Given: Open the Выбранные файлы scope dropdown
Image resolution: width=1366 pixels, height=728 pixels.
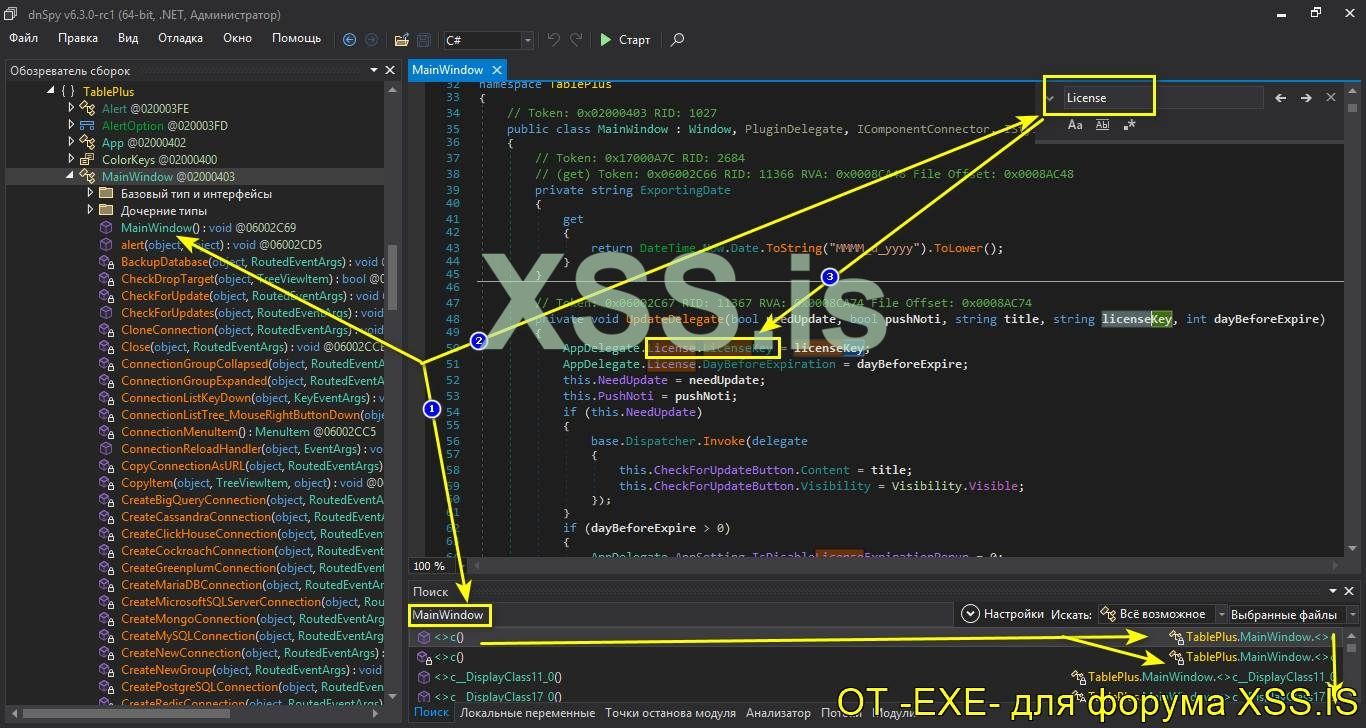Looking at the screenshot, I should click(1294, 614).
